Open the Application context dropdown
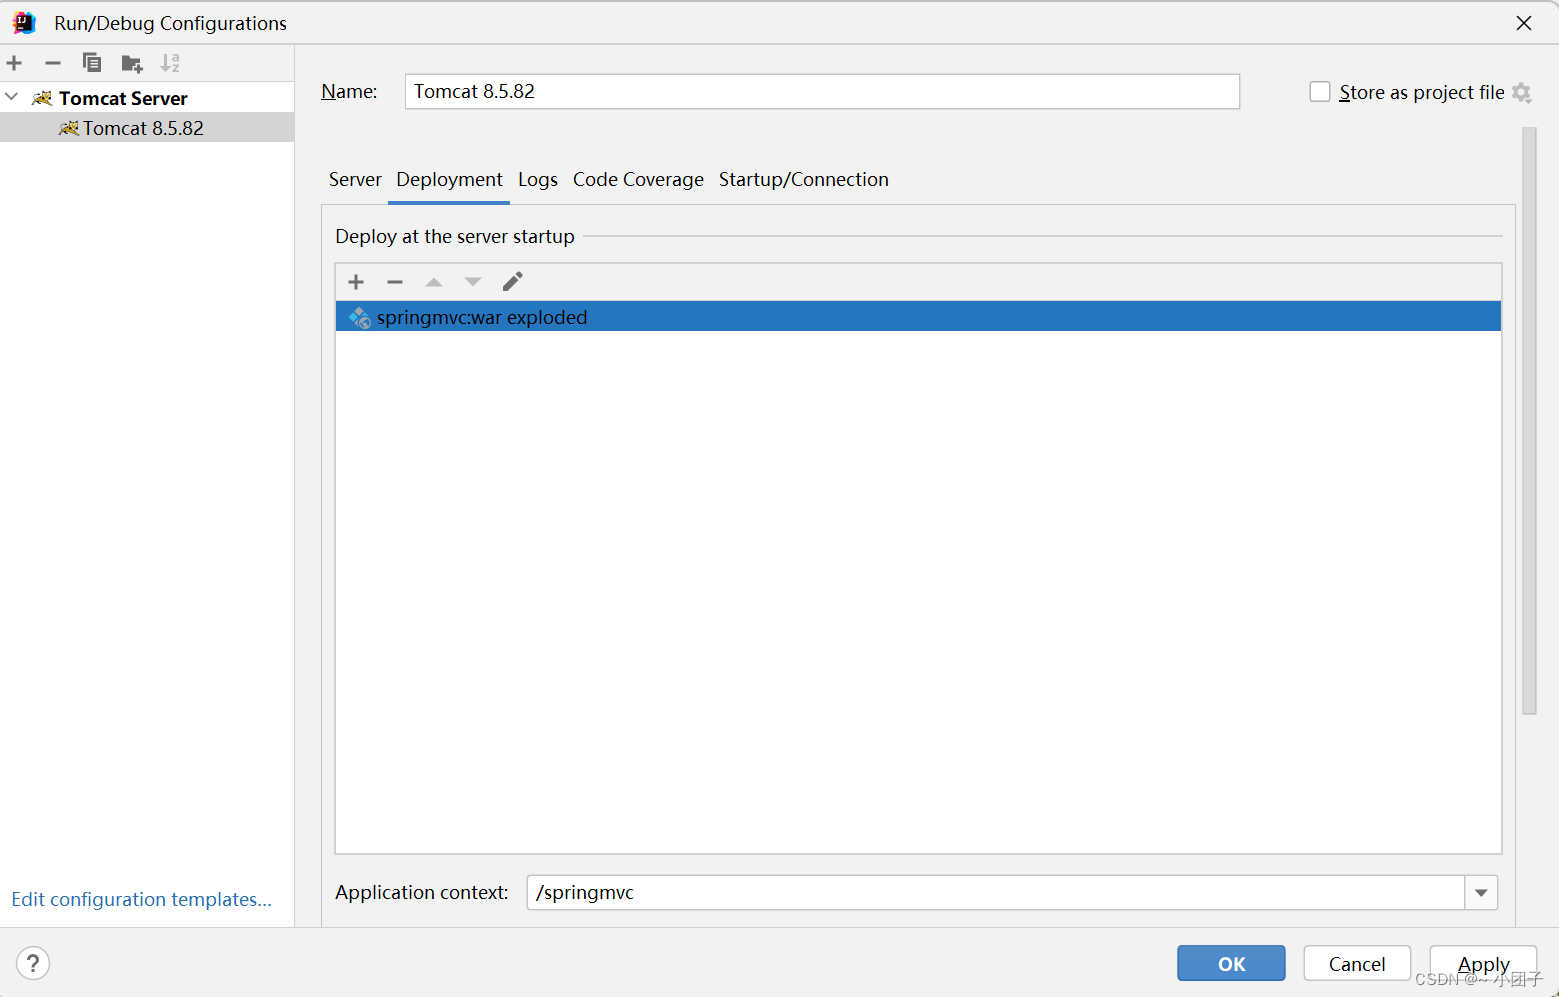This screenshot has width=1559, height=997. 1481,893
